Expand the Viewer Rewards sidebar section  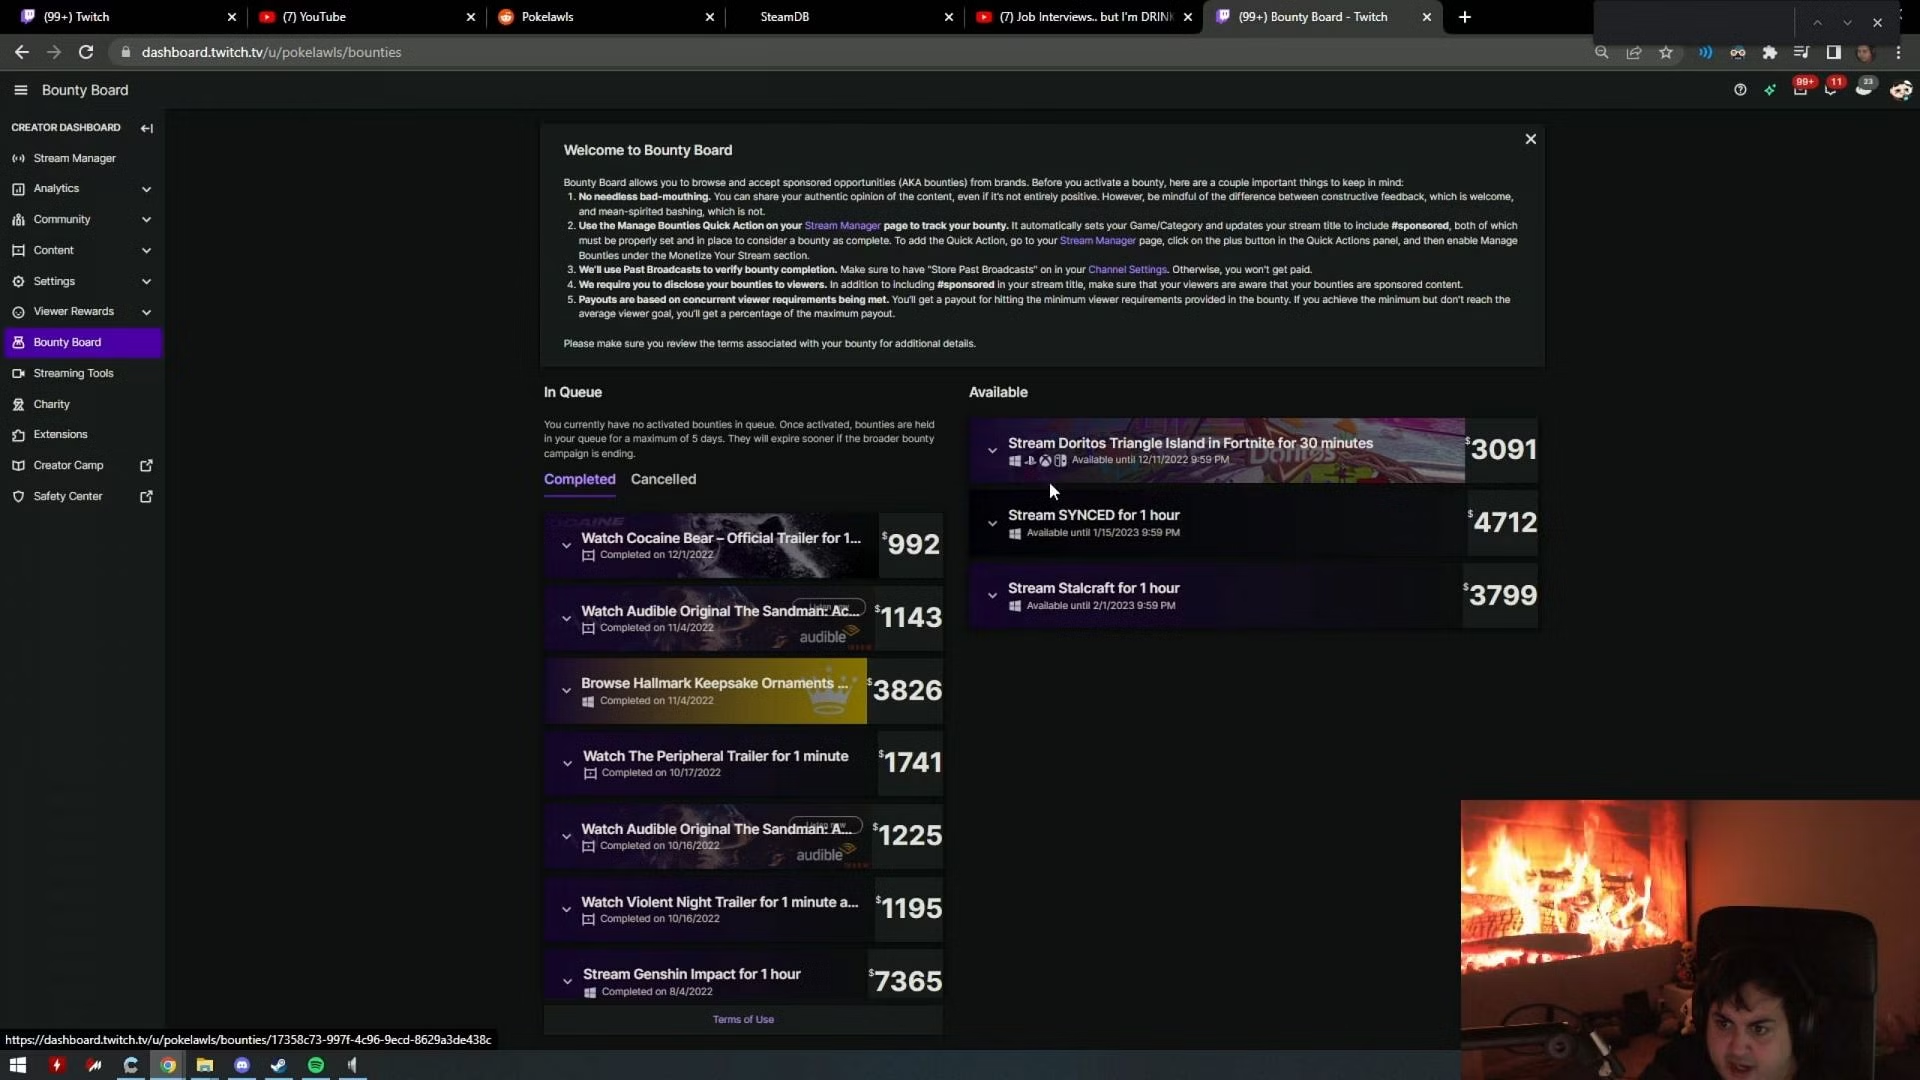146,312
